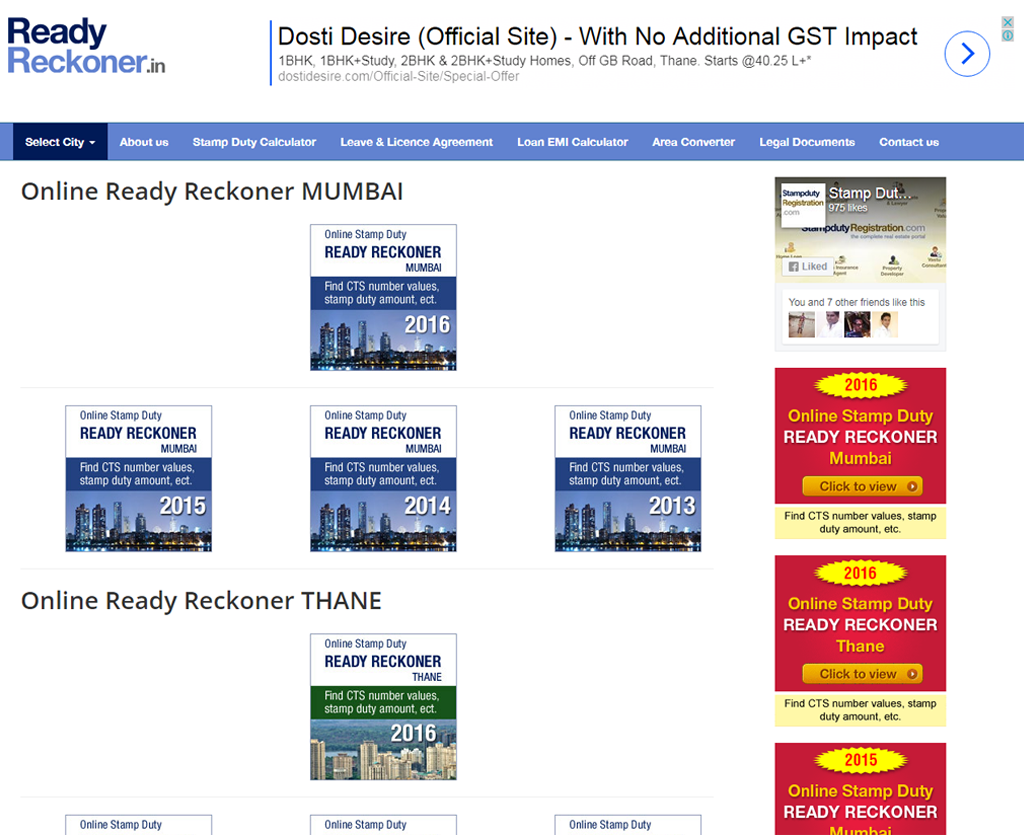
Task: Open Contact us page
Action: point(908,142)
